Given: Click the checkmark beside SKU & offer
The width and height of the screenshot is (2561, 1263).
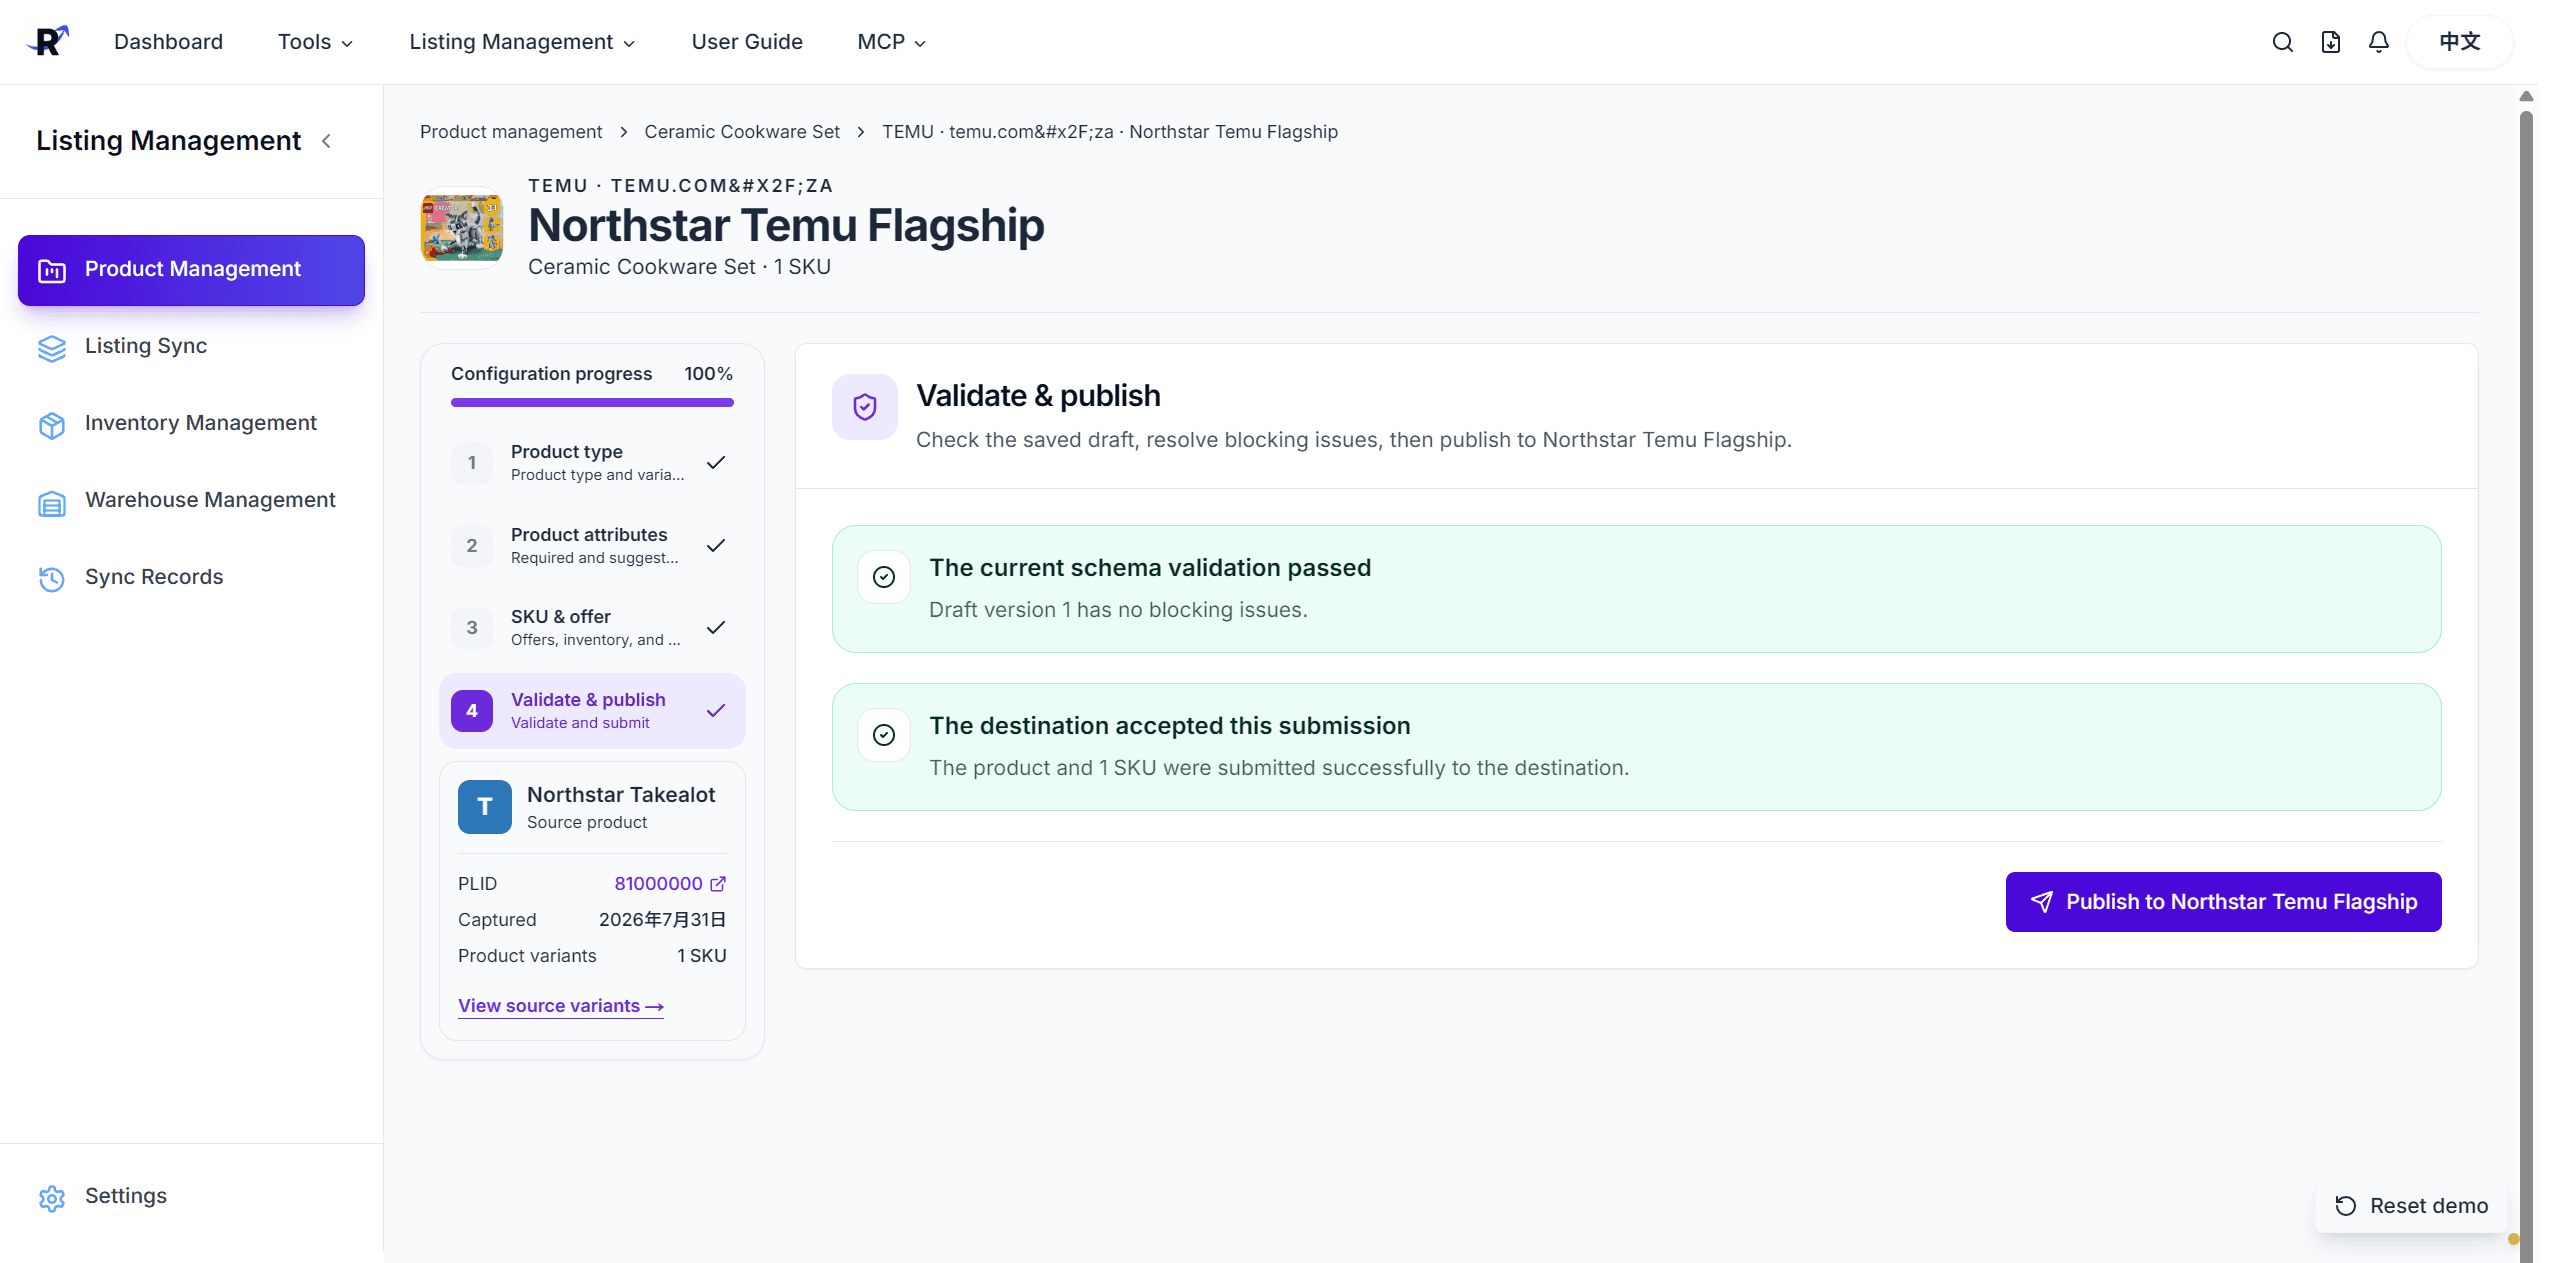Looking at the screenshot, I should [716, 628].
